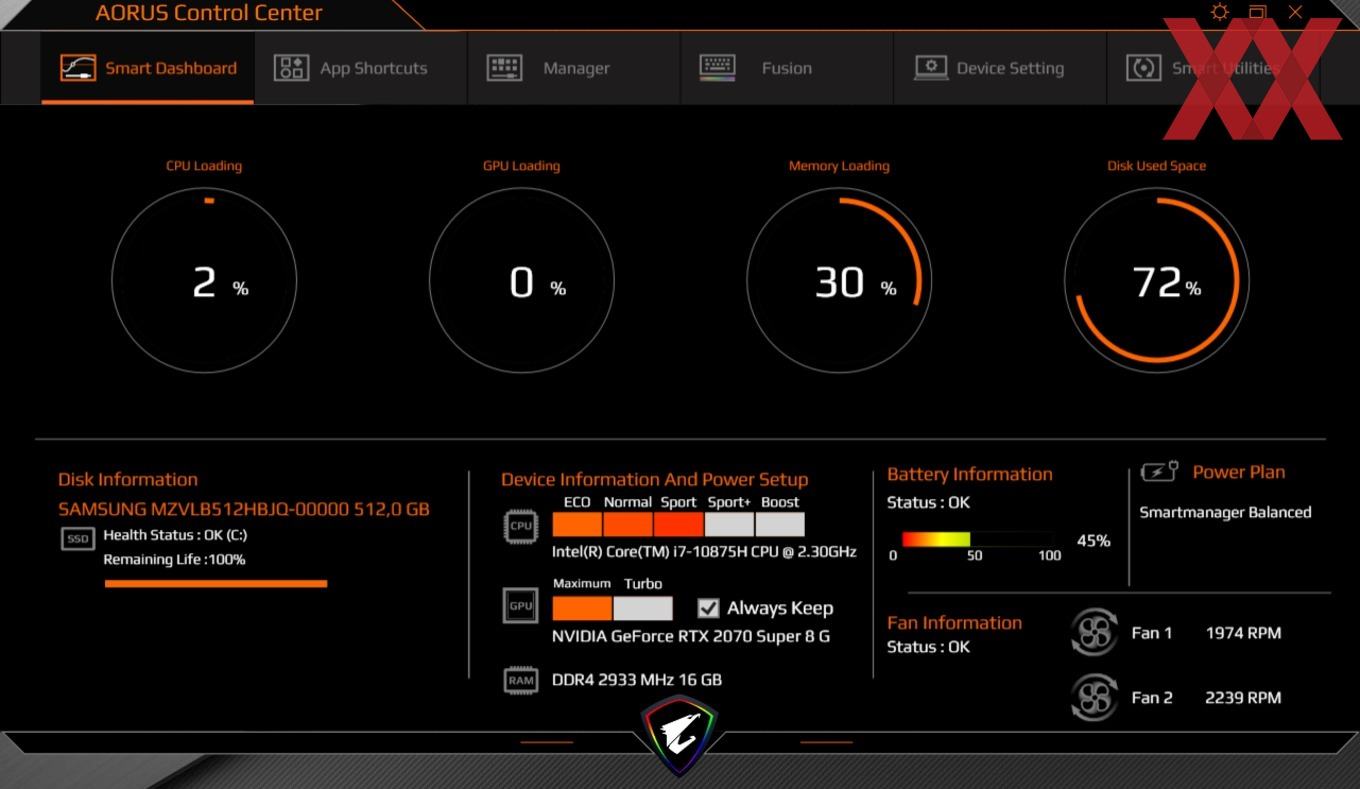Set CPU power mode to ECO

[x=577, y=524]
